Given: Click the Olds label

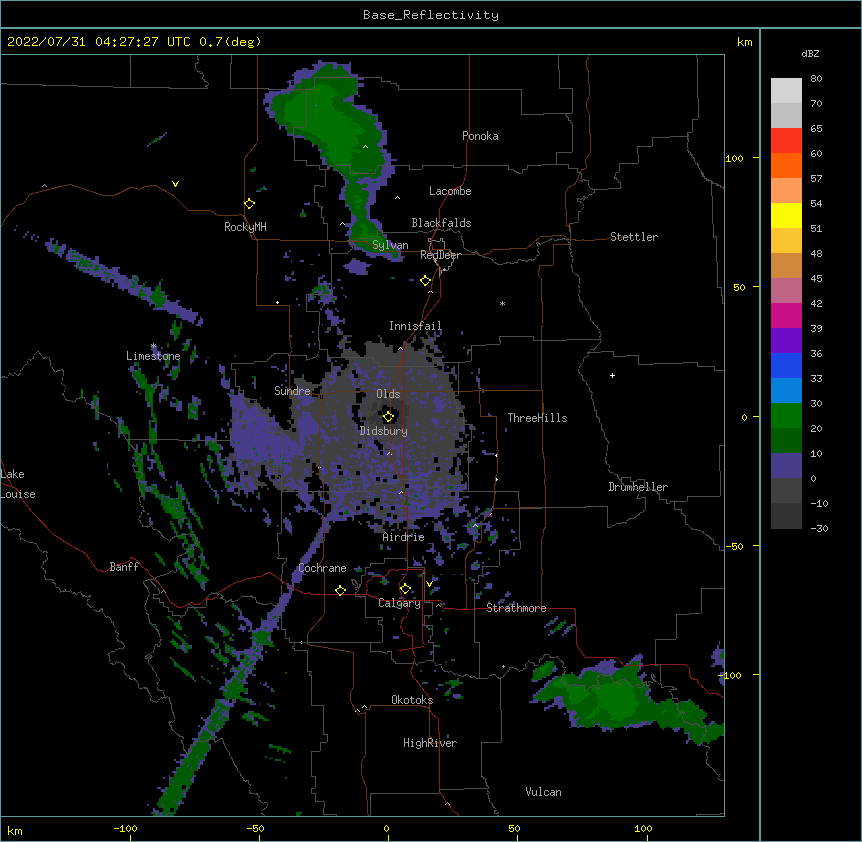Looking at the screenshot, I should [x=388, y=394].
